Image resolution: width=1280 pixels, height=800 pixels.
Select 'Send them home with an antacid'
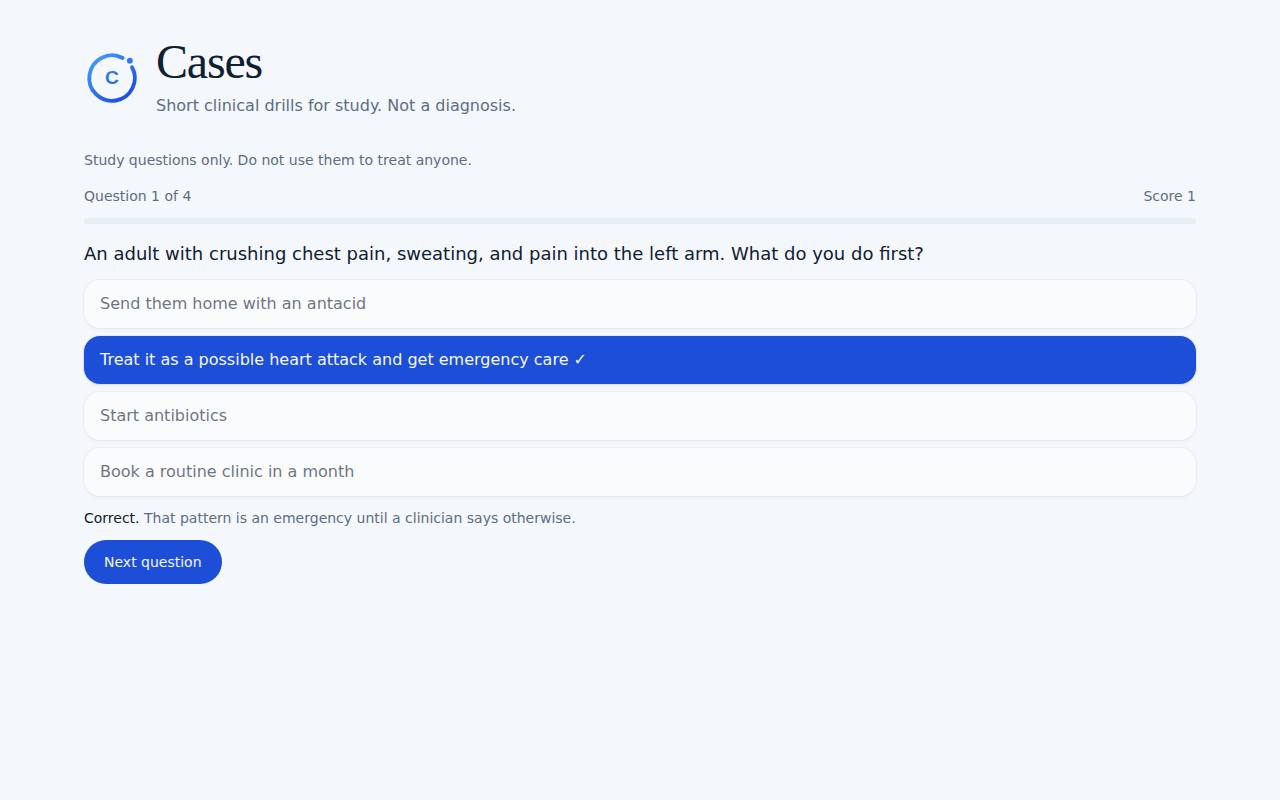click(x=640, y=304)
